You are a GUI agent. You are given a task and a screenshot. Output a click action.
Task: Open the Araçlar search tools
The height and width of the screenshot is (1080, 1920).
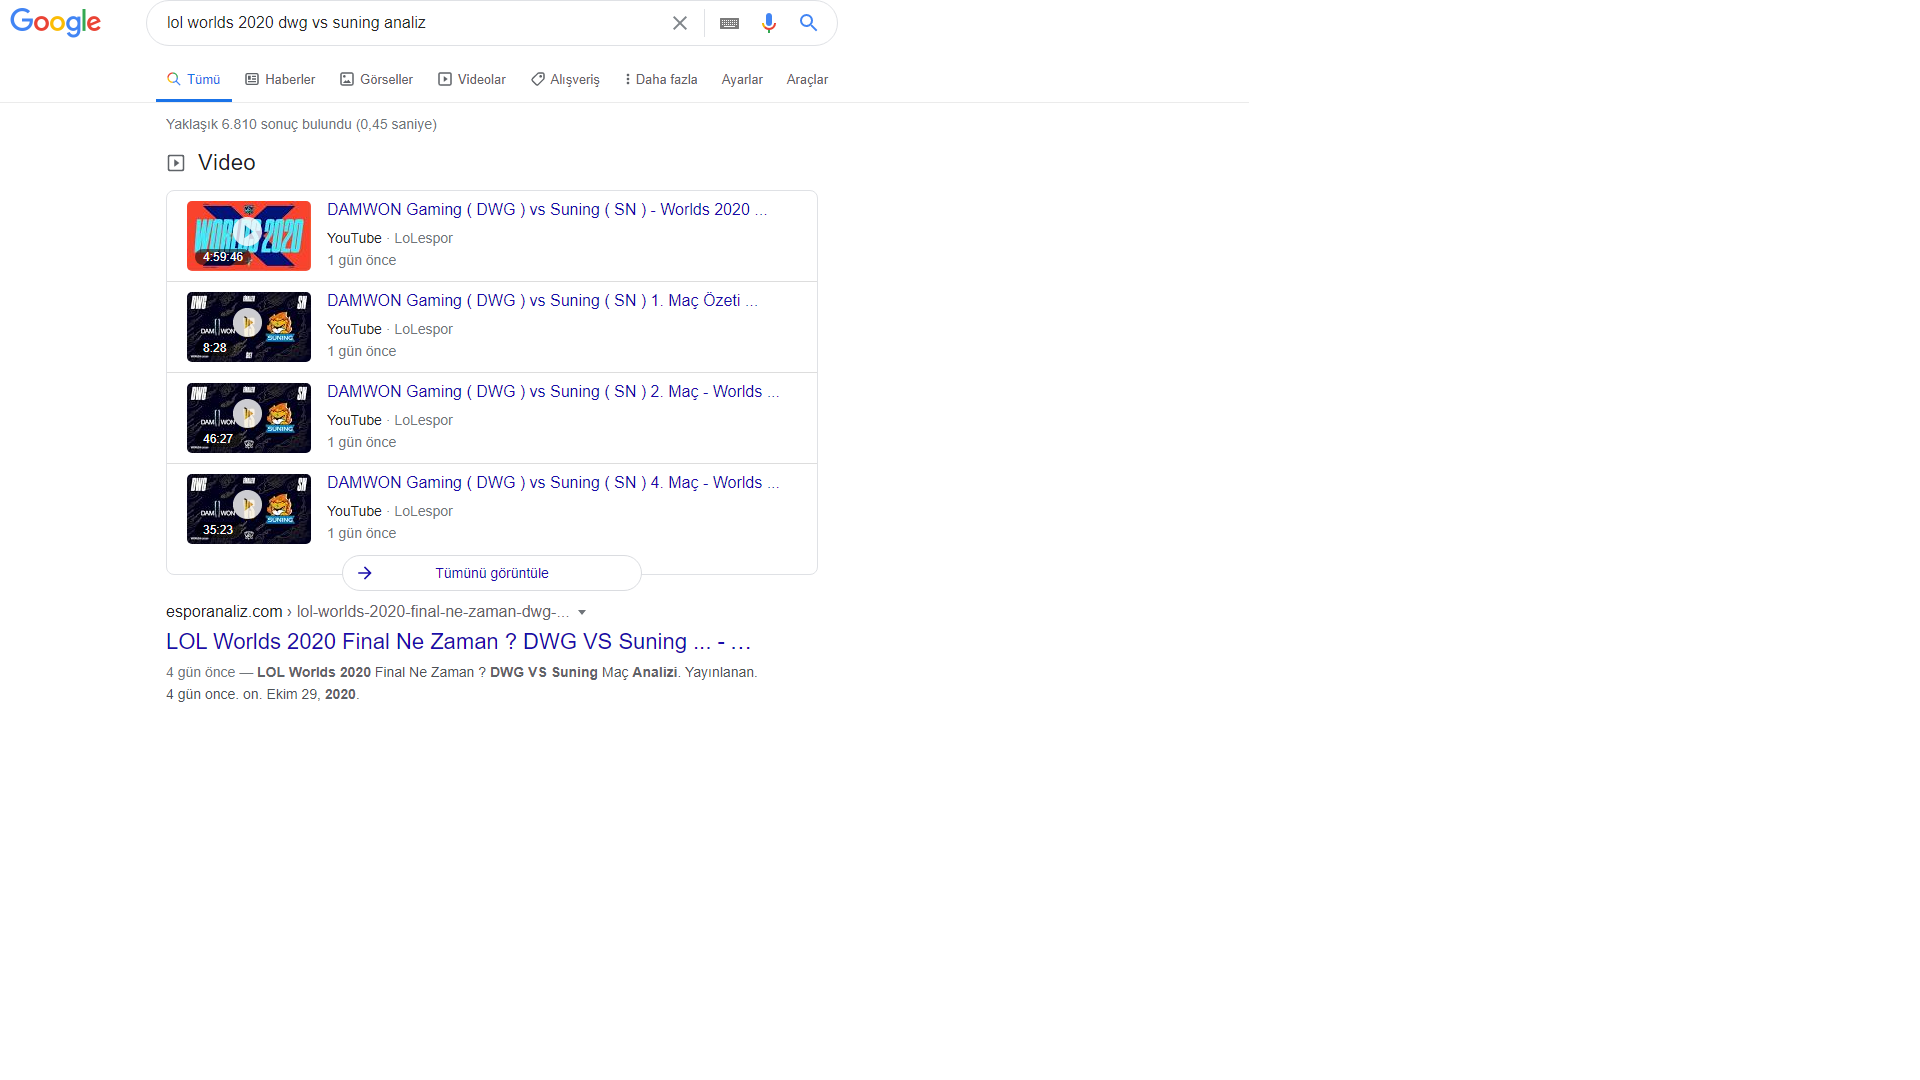[806, 79]
